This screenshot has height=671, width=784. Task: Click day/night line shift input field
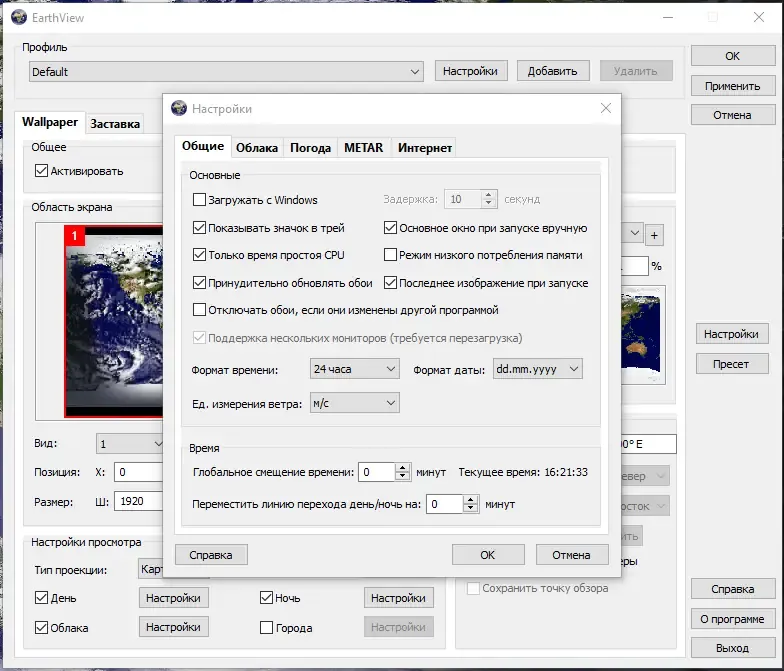point(445,504)
